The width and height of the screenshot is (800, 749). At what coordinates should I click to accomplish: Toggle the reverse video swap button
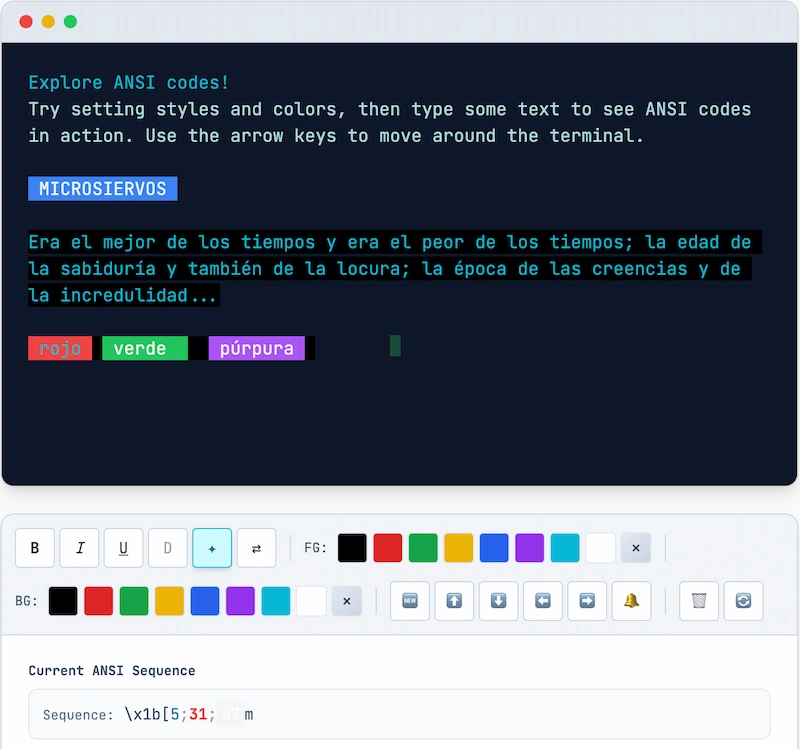[257, 548]
